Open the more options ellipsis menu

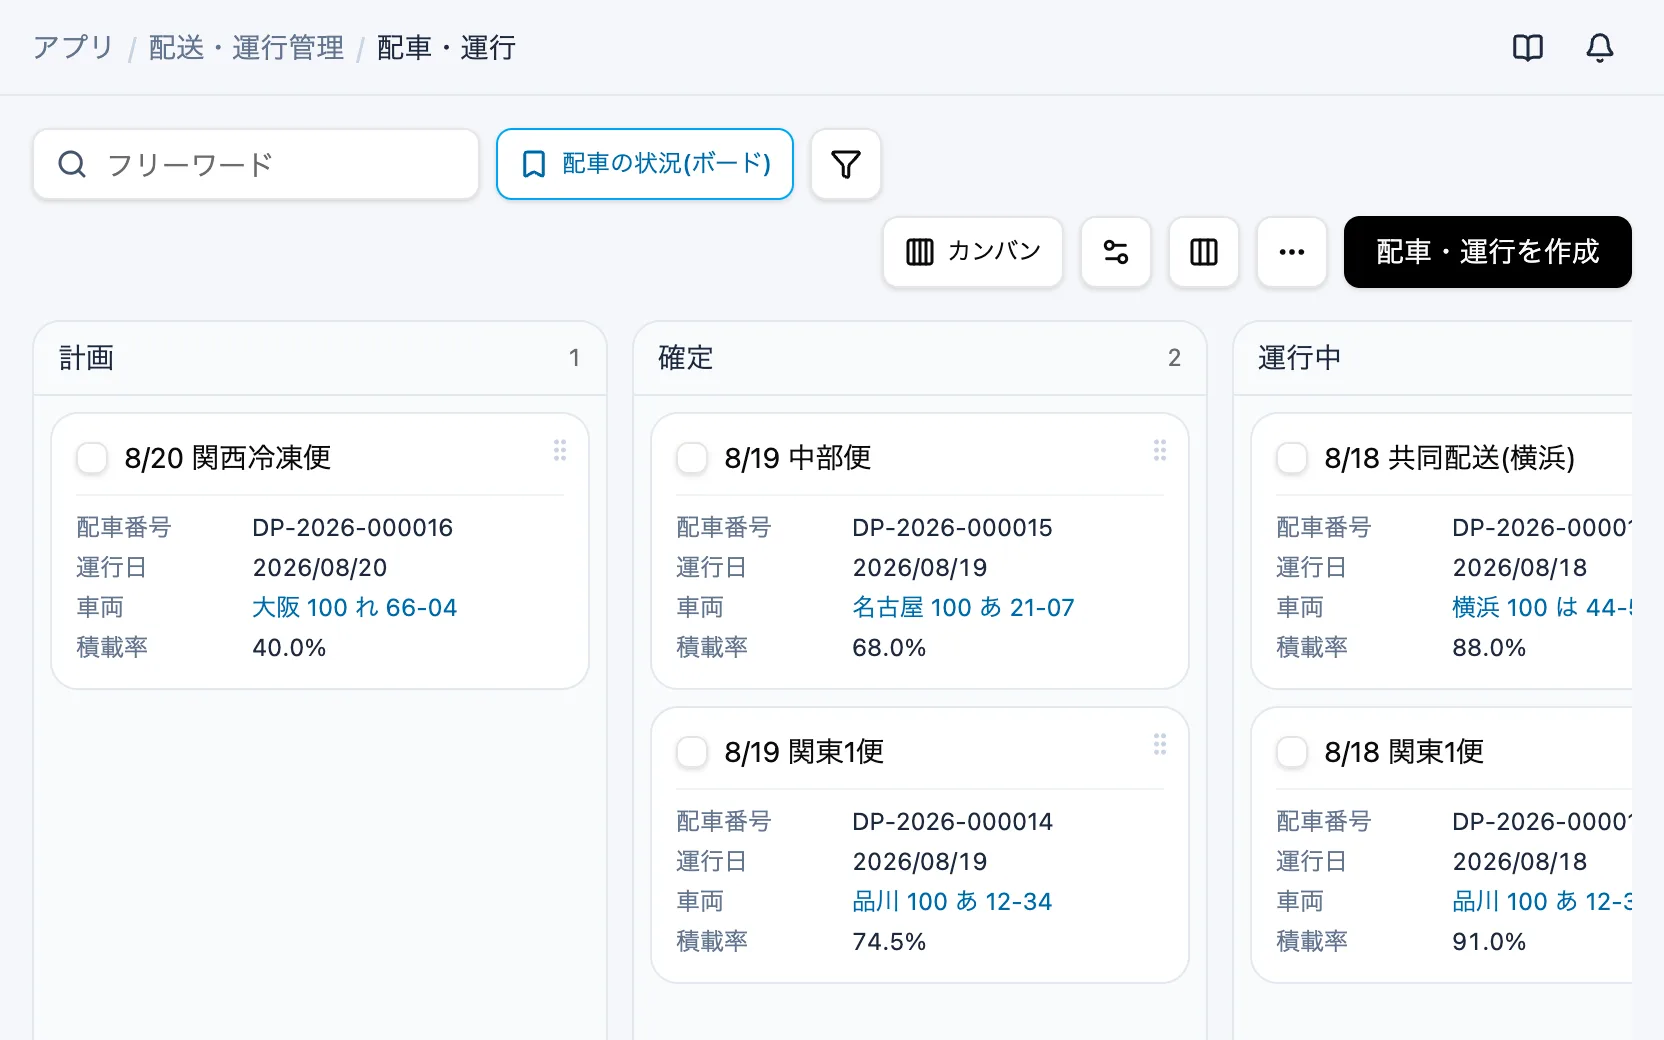(x=1292, y=252)
